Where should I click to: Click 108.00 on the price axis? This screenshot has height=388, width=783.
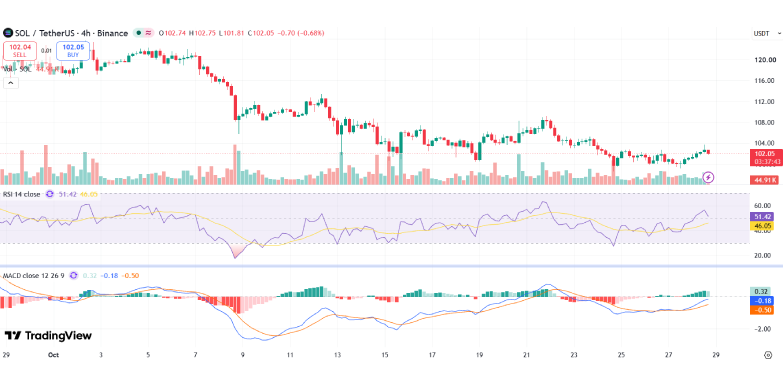click(x=765, y=122)
